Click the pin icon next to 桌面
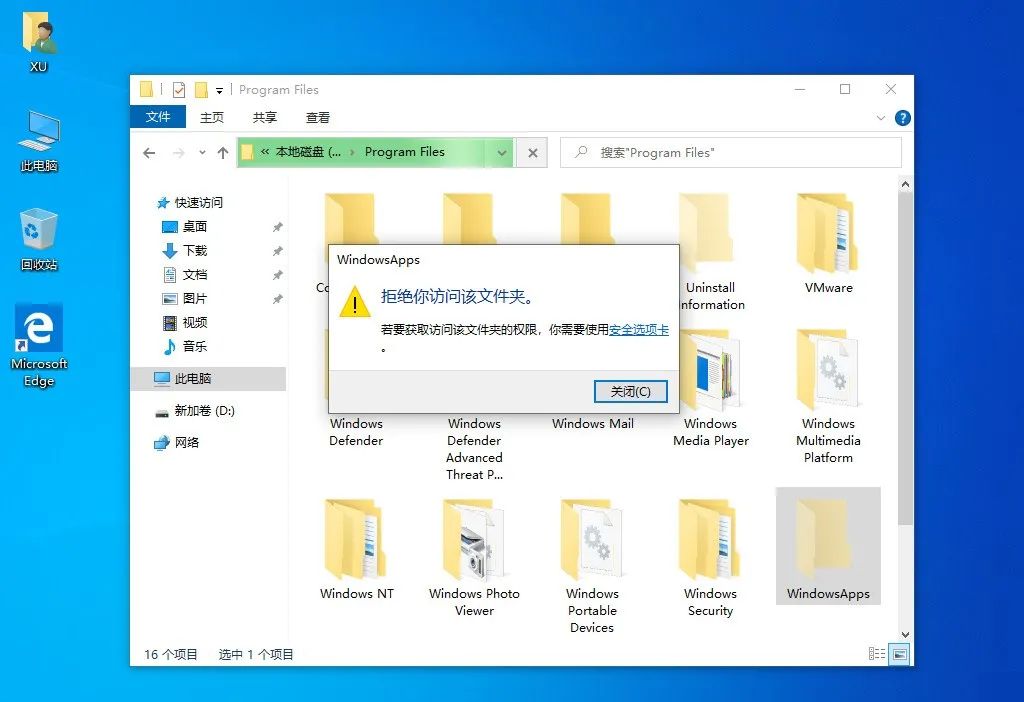The width and height of the screenshot is (1024, 702). (x=278, y=227)
